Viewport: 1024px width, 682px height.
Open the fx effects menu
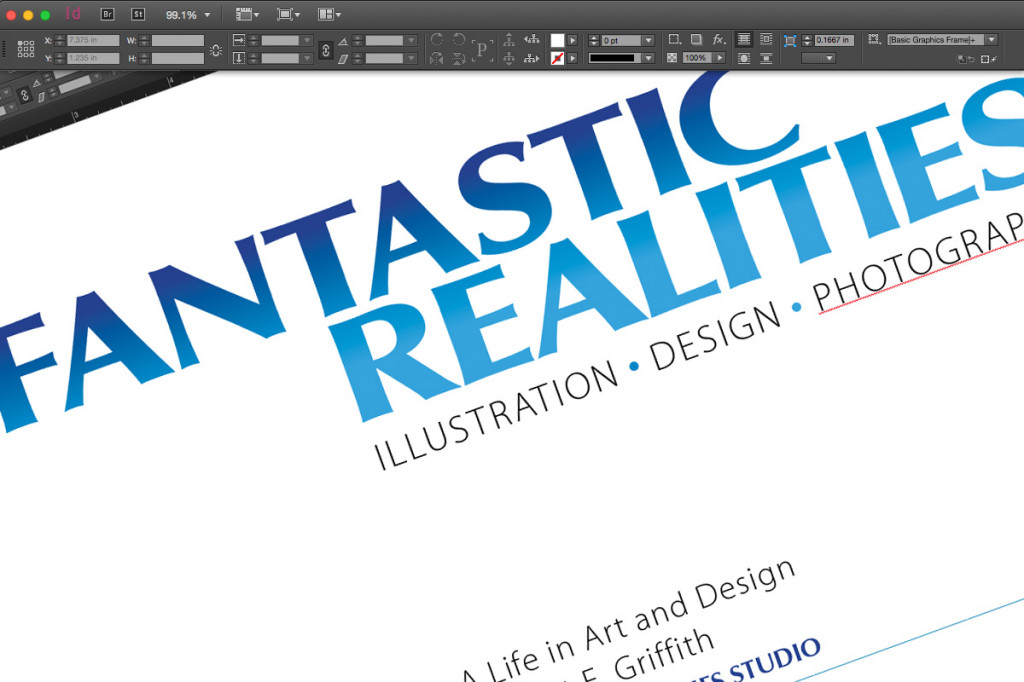[x=719, y=40]
